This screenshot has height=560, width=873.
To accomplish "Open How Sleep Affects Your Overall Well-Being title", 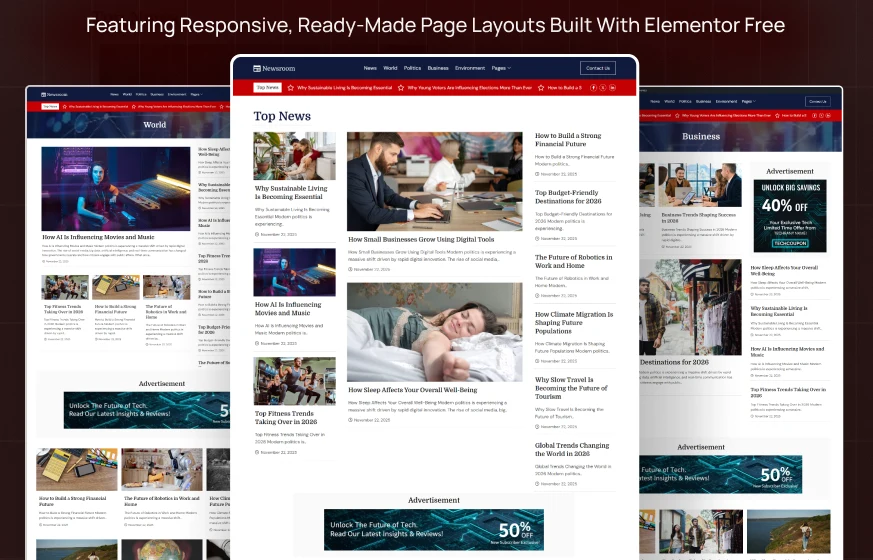I will [413, 390].
